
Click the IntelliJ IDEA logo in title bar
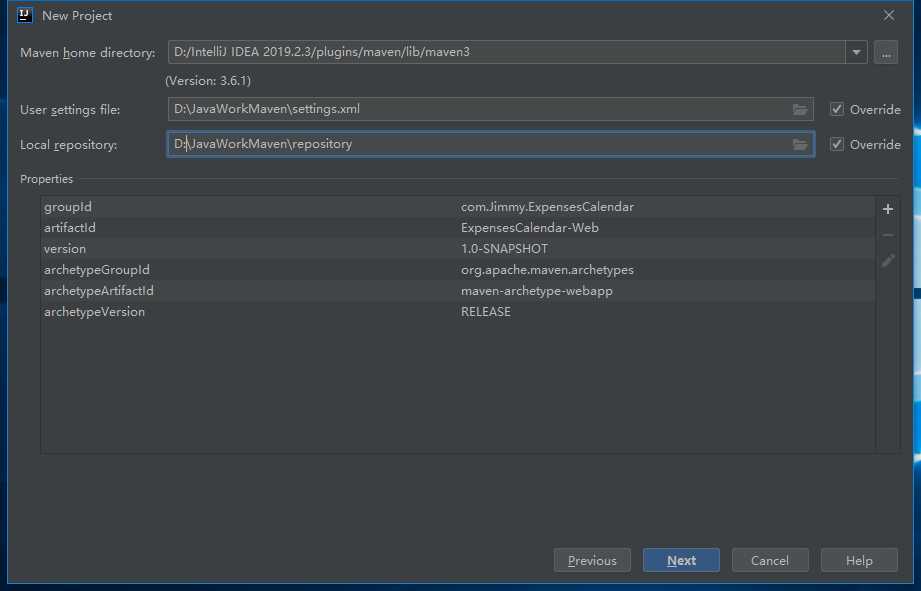[x=25, y=15]
